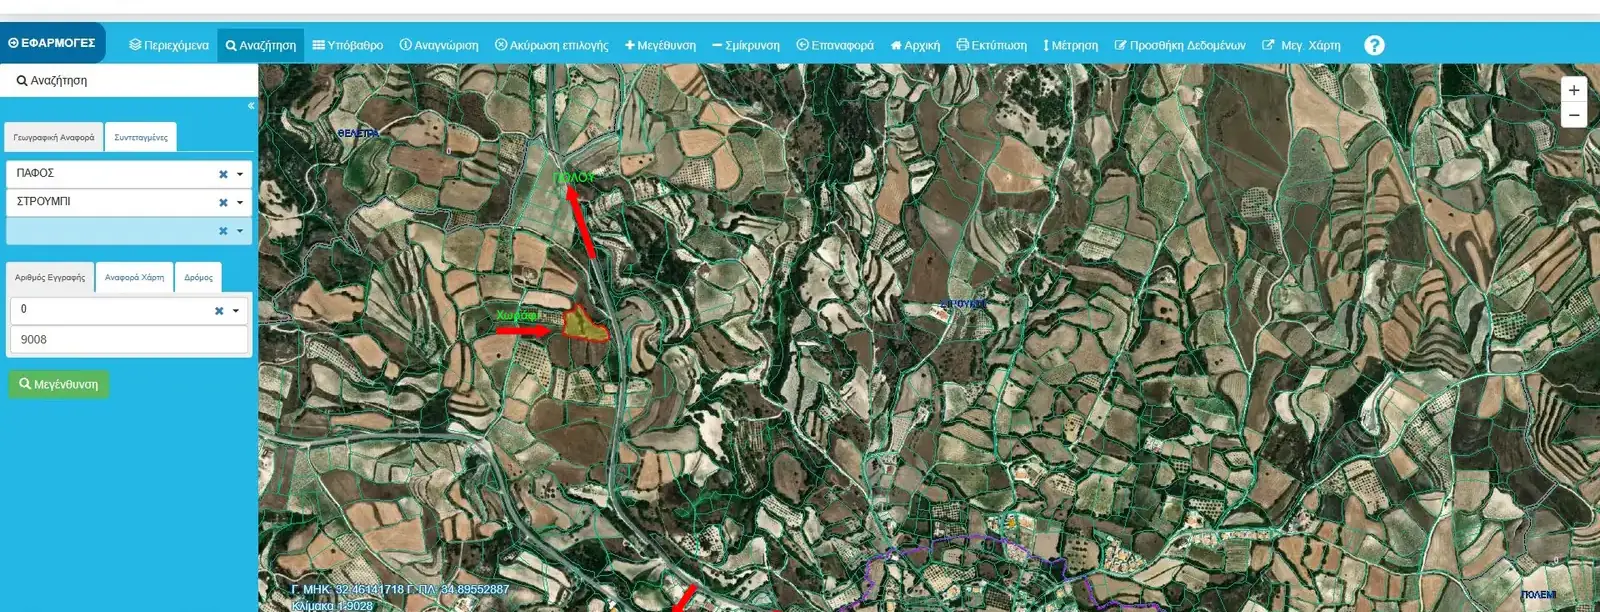Switch to Συντεταγμένες tab
This screenshot has height=612, width=1600.
point(141,137)
